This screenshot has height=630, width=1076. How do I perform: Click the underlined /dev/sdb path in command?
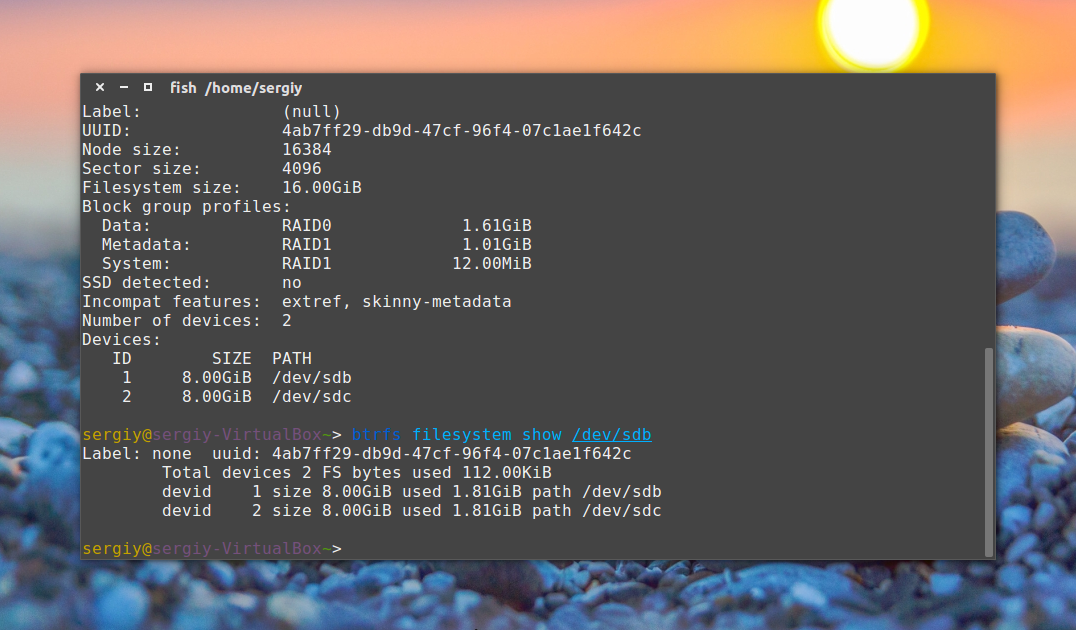(x=611, y=434)
